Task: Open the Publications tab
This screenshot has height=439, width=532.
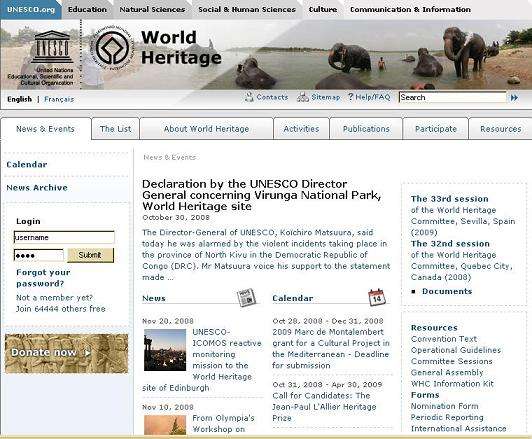Action: [x=366, y=129]
